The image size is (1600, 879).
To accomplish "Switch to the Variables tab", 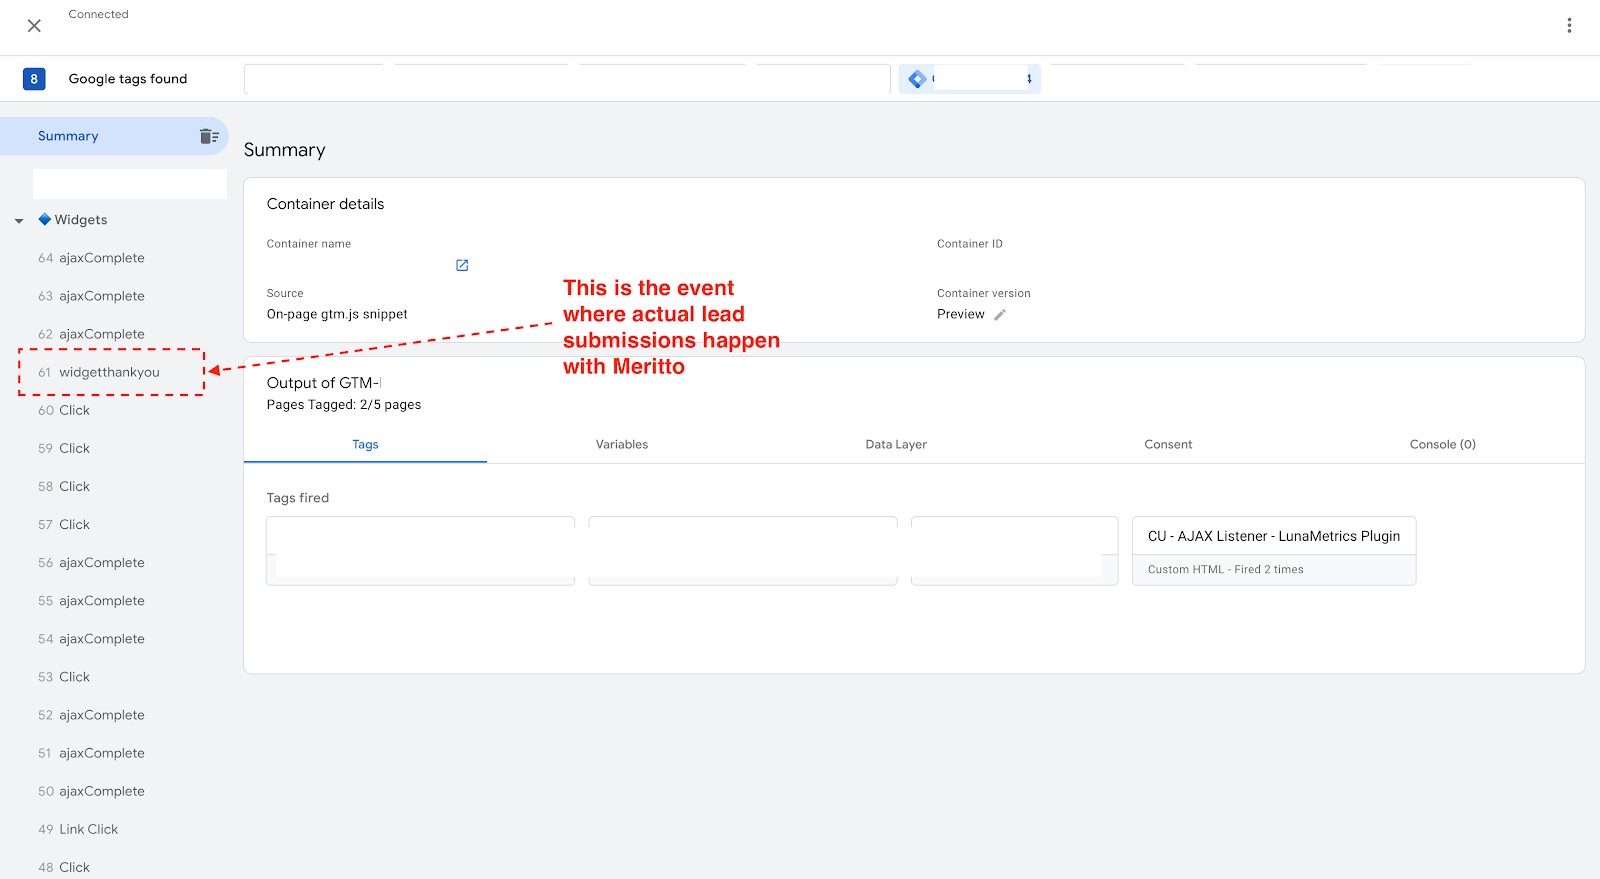I will (x=621, y=445).
